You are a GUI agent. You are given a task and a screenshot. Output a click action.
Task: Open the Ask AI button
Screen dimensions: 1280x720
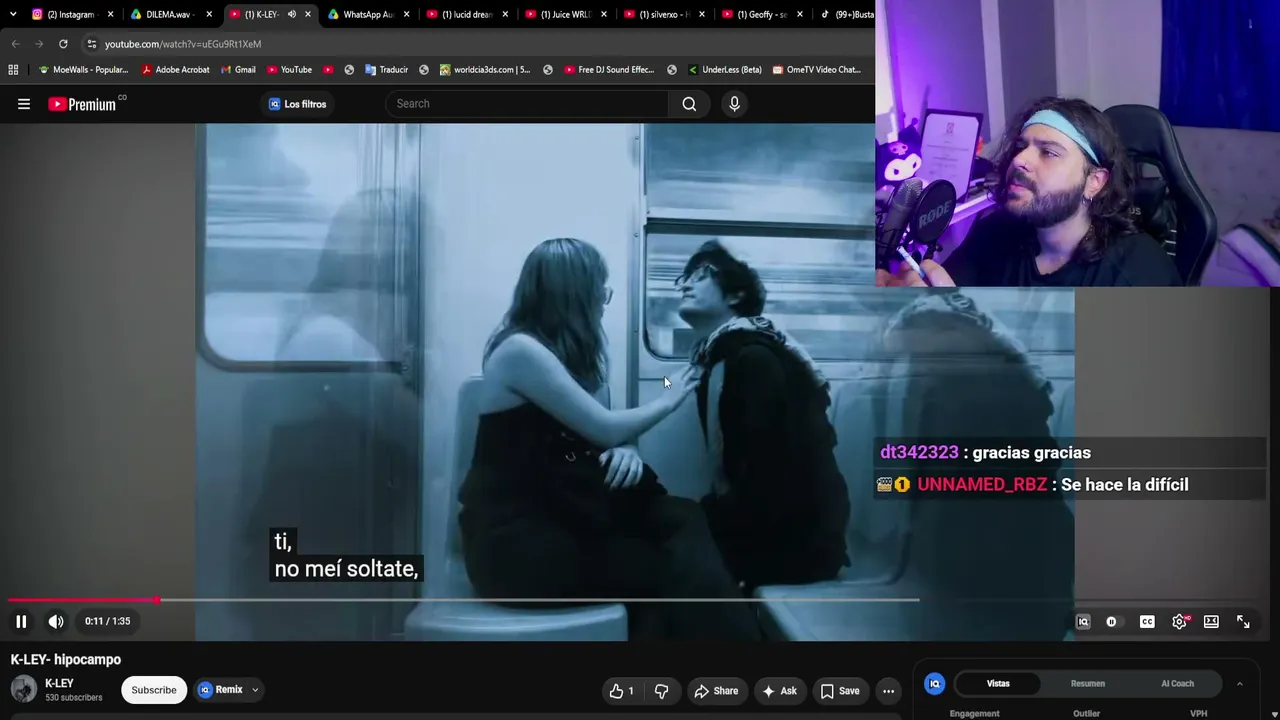[779, 691]
